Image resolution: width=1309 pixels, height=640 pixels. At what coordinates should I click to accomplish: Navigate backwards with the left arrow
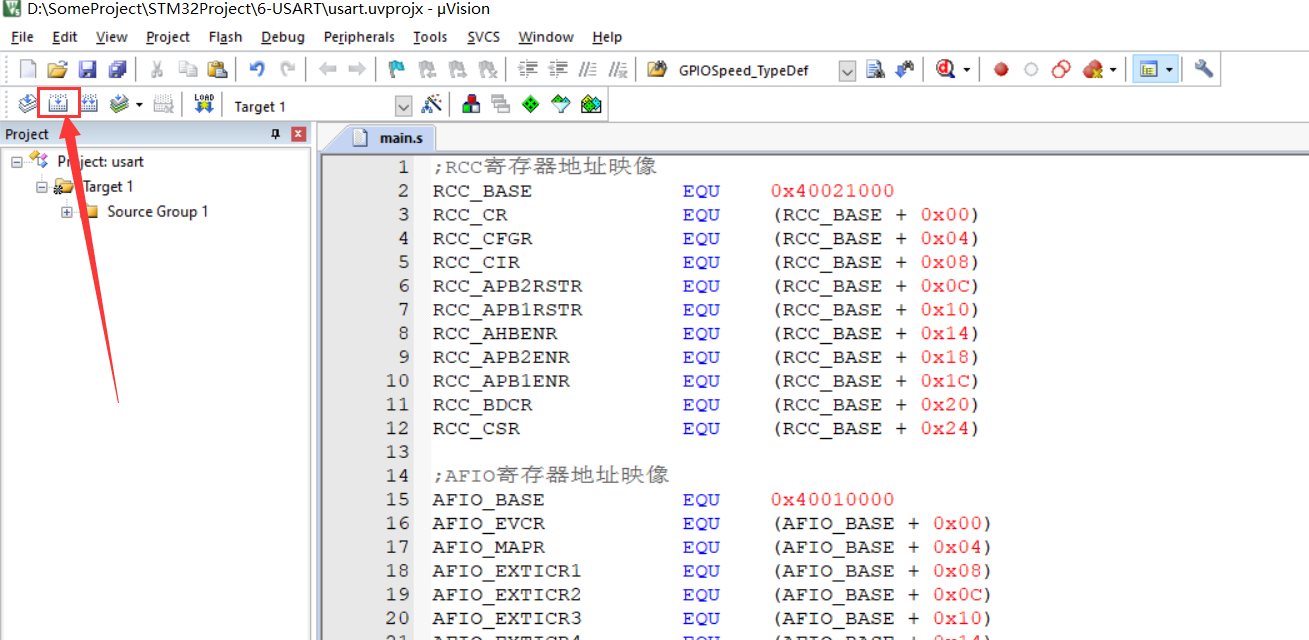click(x=327, y=69)
